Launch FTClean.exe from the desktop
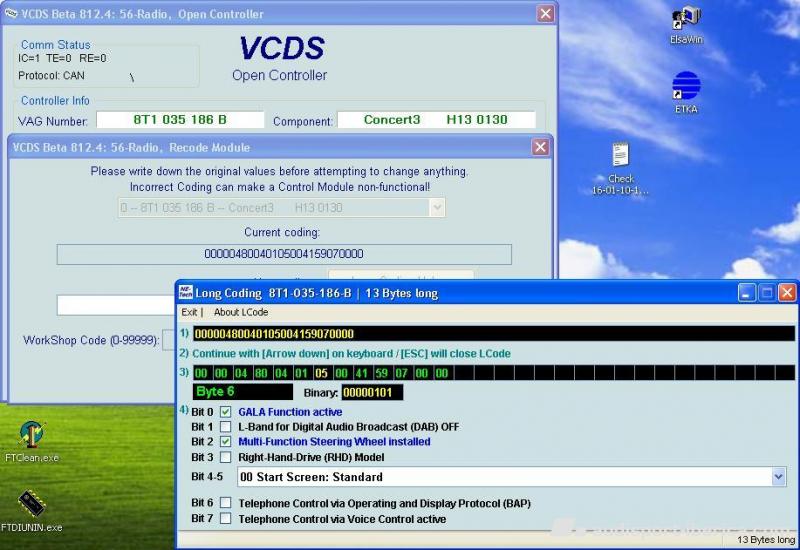Image resolution: width=800 pixels, height=550 pixels. point(32,441)
